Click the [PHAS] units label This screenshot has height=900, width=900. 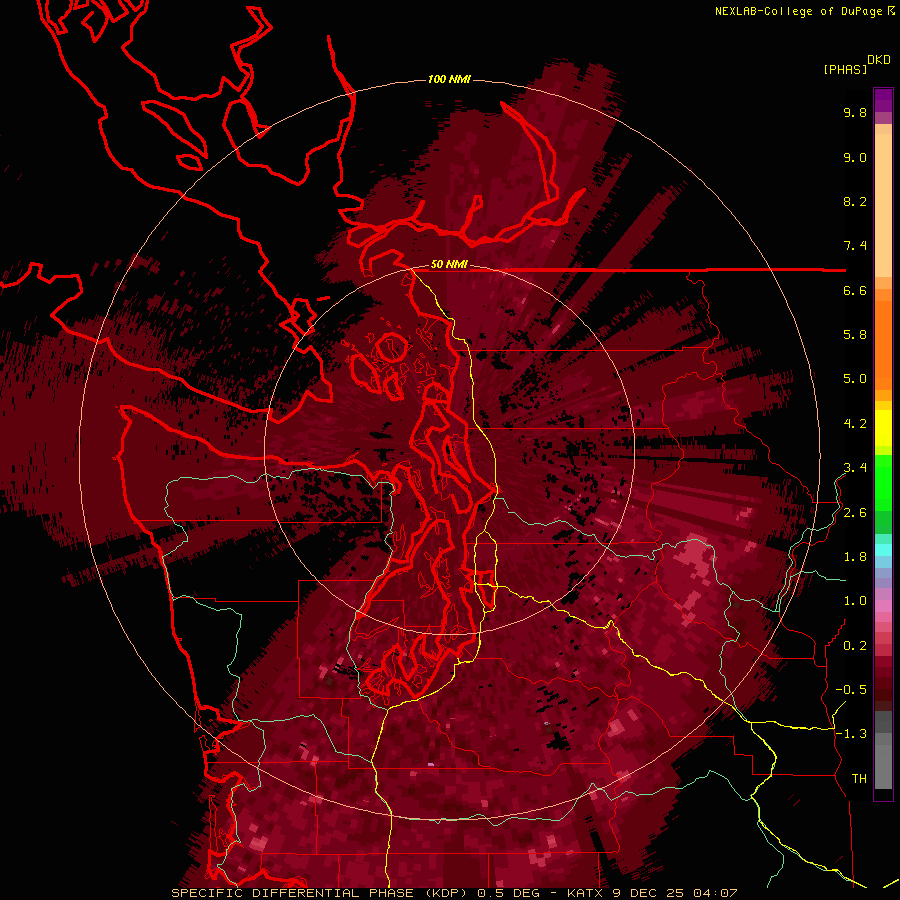(845, 69)
